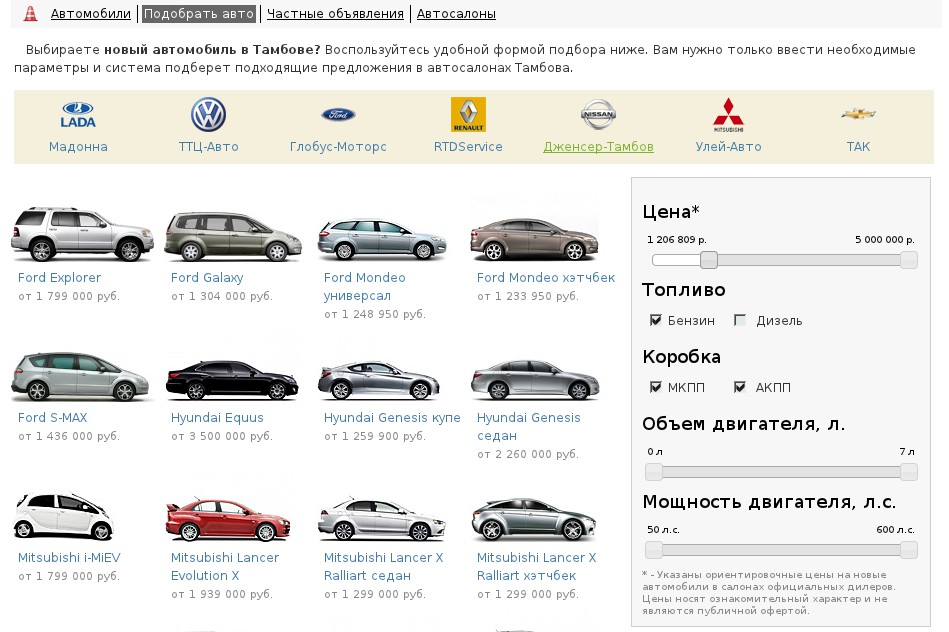Open the Ford Explorer link
The height and width of the screenshot is (632, 949).
pos(59,277)
